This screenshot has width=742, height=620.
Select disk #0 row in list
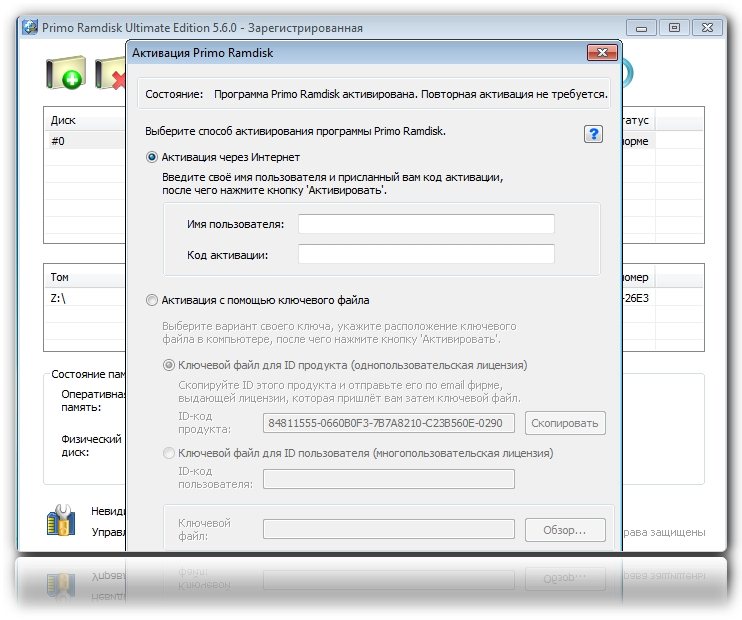click(85, 141)
